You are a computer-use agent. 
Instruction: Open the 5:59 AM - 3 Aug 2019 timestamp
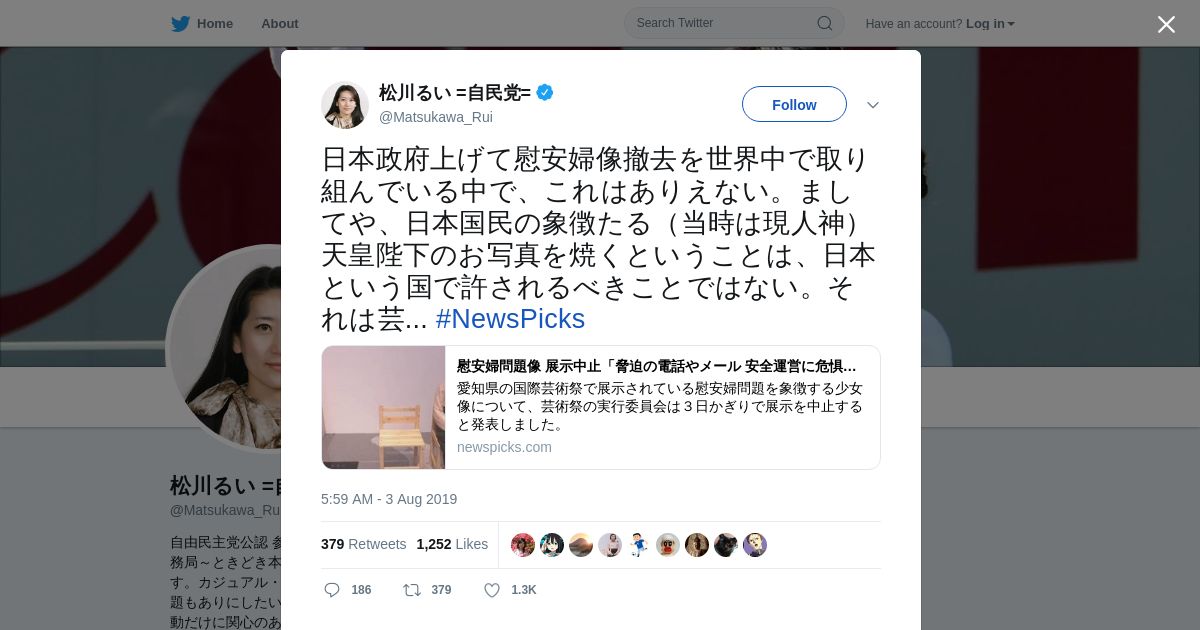[x=389, y=499]
